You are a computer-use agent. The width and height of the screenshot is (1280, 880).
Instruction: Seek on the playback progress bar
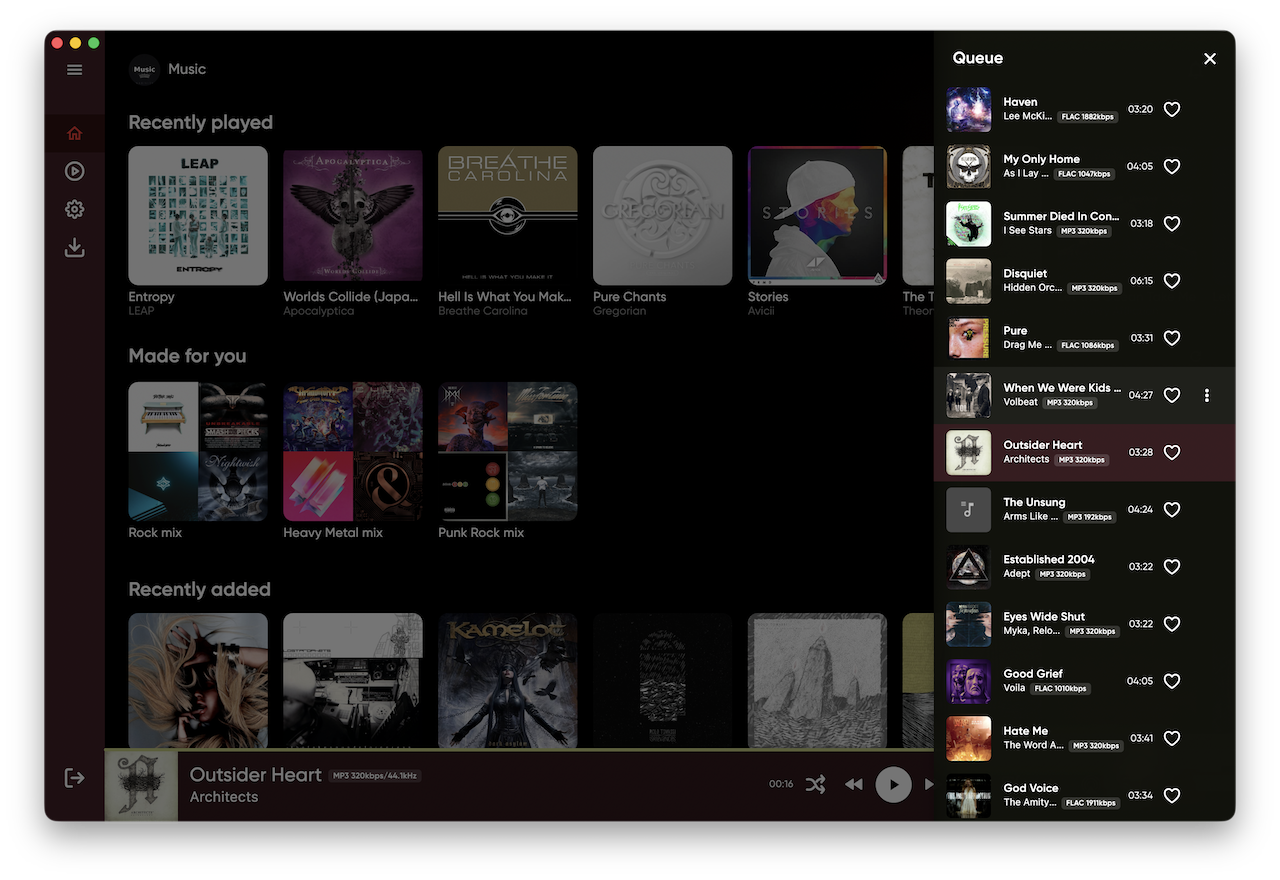(519, 749)
